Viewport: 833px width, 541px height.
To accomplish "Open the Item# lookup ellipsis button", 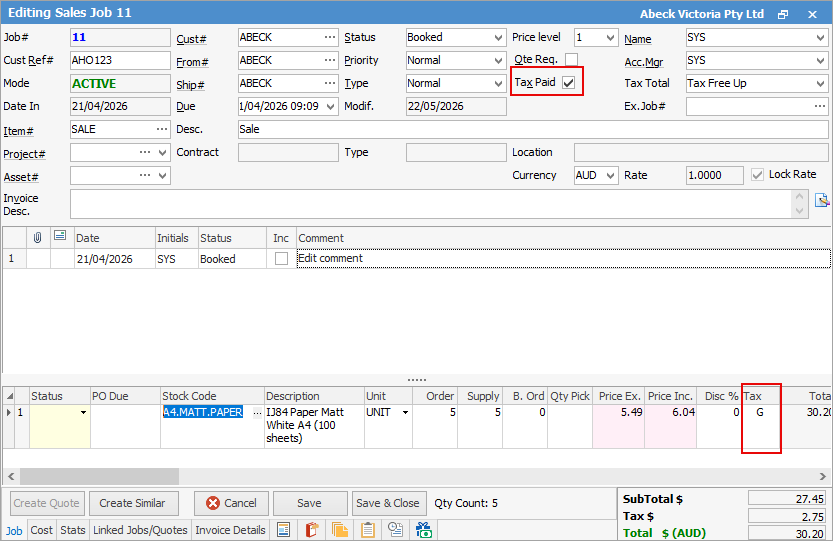I will tap(162, 129).
